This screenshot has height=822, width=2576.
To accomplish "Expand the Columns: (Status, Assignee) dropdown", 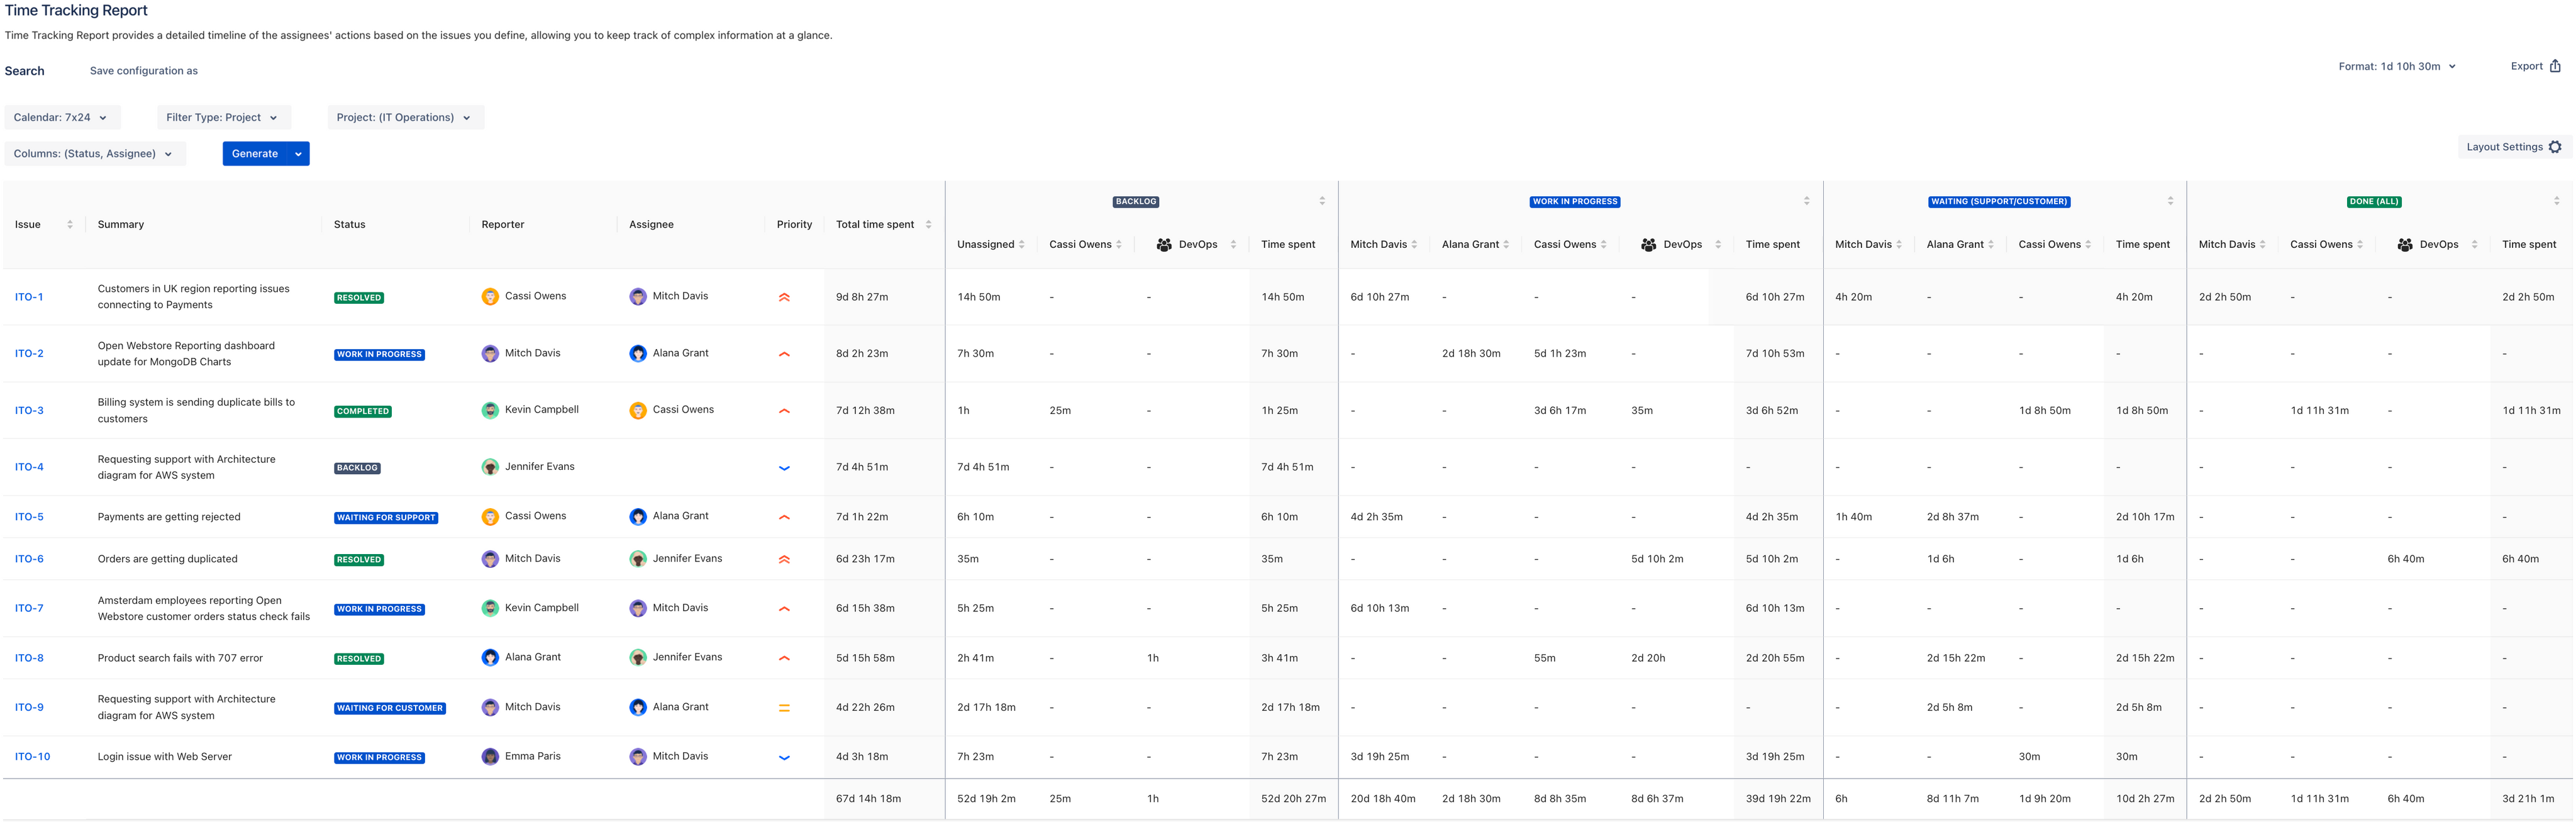I will [x=94, y=153].
